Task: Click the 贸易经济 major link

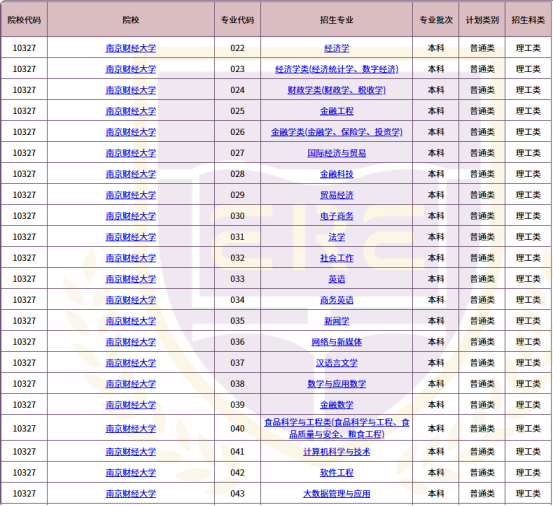Action: pyautogui.click(x=336, y=195)
